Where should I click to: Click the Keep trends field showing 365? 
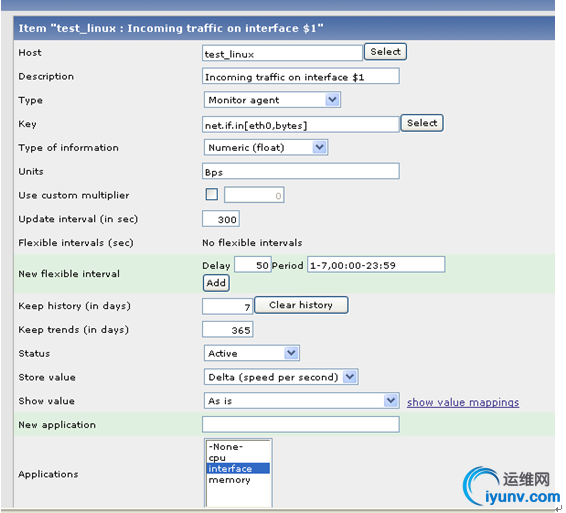[228, 330]
